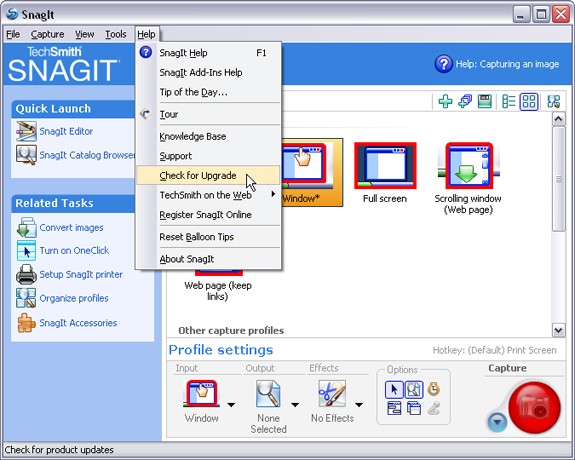Open the organize profiles toolbar icon
This screenshot has height=460, width=575.
tap(553, 102)
